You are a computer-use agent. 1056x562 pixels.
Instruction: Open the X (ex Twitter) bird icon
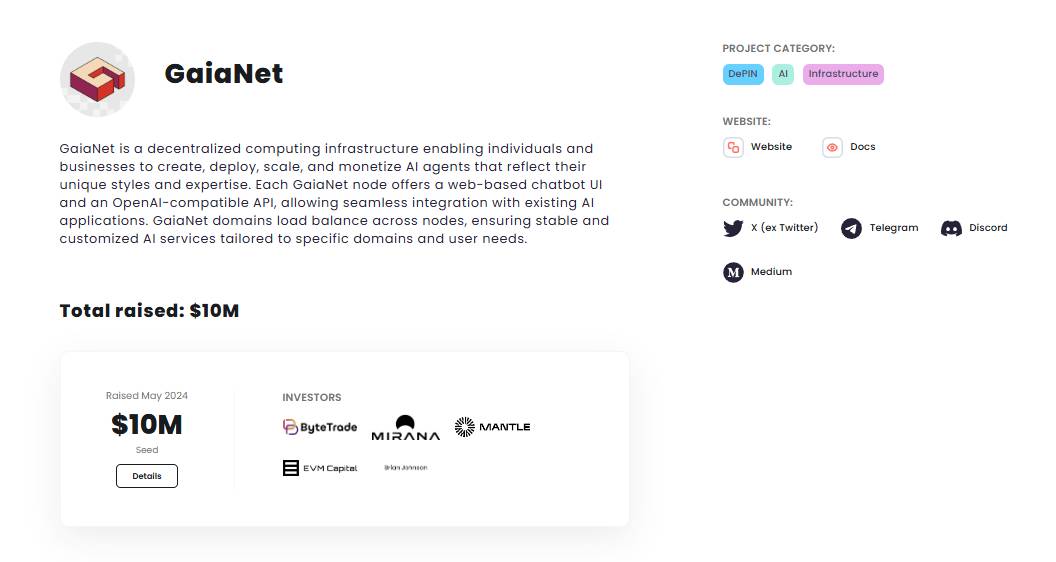pyautogui.click(x=733, y=228)
